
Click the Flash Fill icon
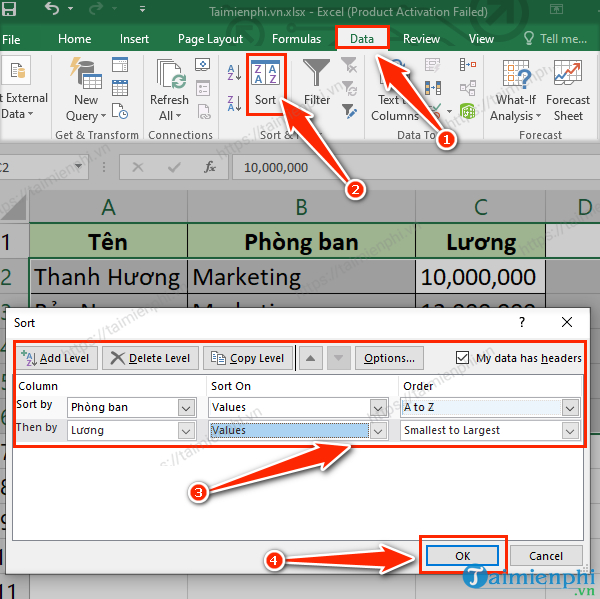[x=433, y=65]
